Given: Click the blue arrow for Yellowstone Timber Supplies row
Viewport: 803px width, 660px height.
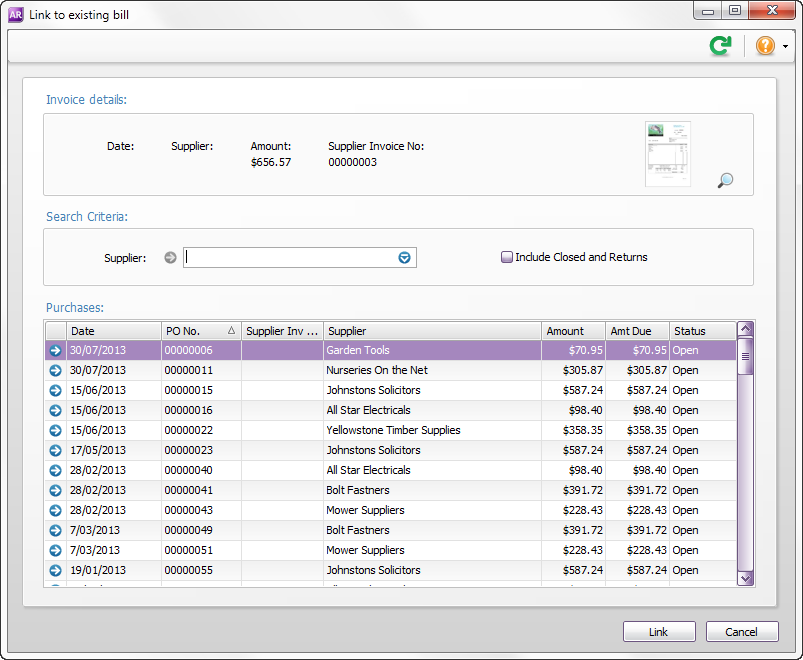Looking at the screenshot, I should (x=56, y=431).
